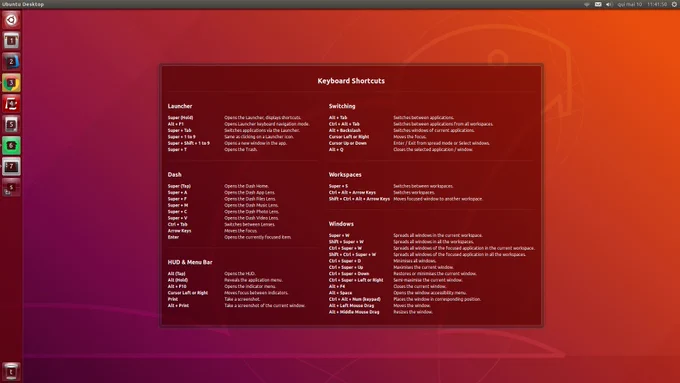Viewport: 680px width, 383px height.
Task: Open the terminal launcher item numbered 7
Action: pyautogui.click(x=11, y=167)
